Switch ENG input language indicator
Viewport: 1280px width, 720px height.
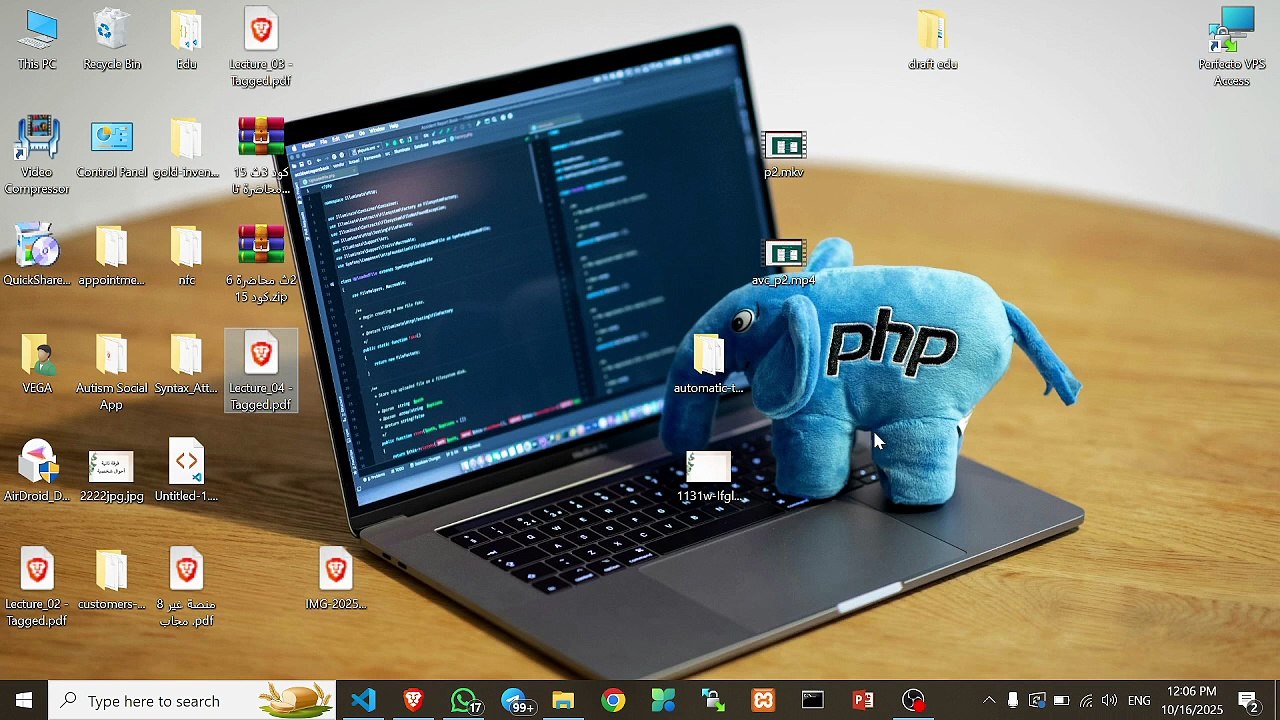click(1139, 700)
